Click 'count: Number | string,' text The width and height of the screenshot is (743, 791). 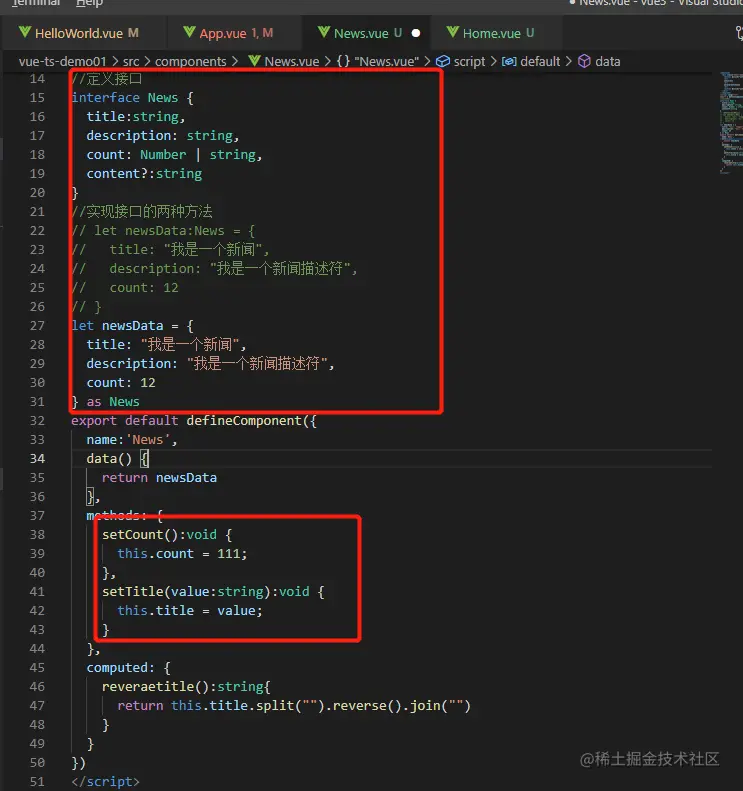174,154
